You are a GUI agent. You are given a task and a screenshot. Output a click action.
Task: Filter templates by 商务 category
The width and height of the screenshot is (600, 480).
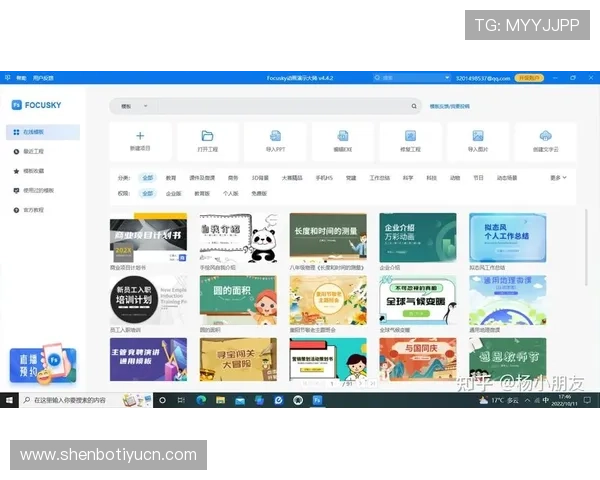point(233,178)
